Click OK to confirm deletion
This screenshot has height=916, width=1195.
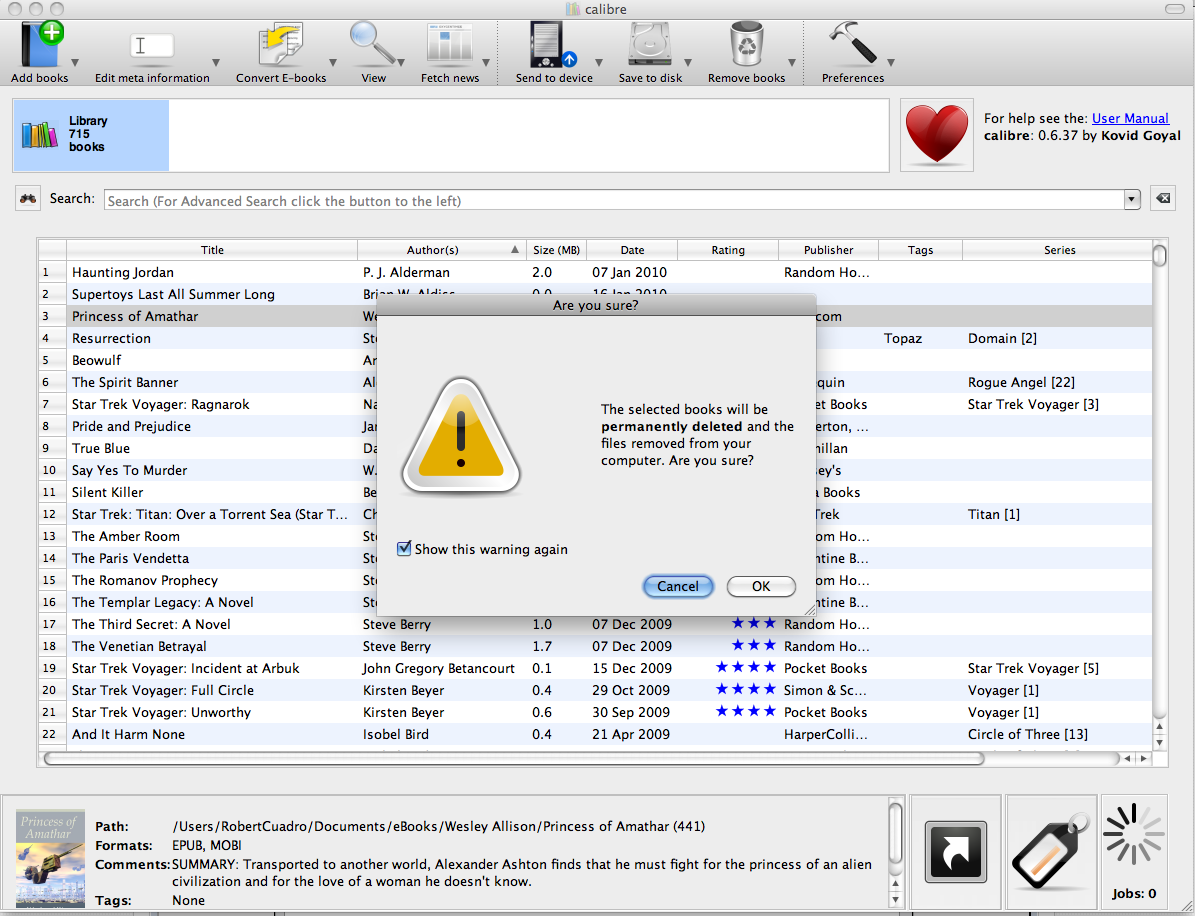pyautogui.click(x=761, y=586)
